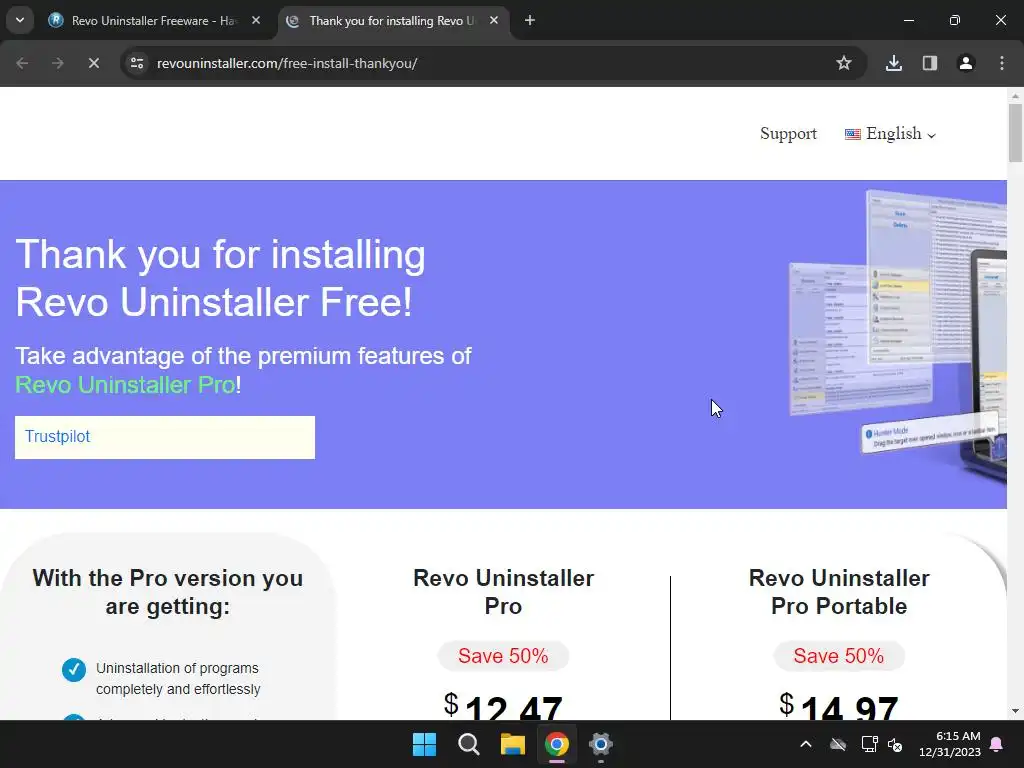Image resolution: width=1024 pixels, height=768 pixels.
Task: Toggle the Chrome side panel
Action: coord(930,63)
